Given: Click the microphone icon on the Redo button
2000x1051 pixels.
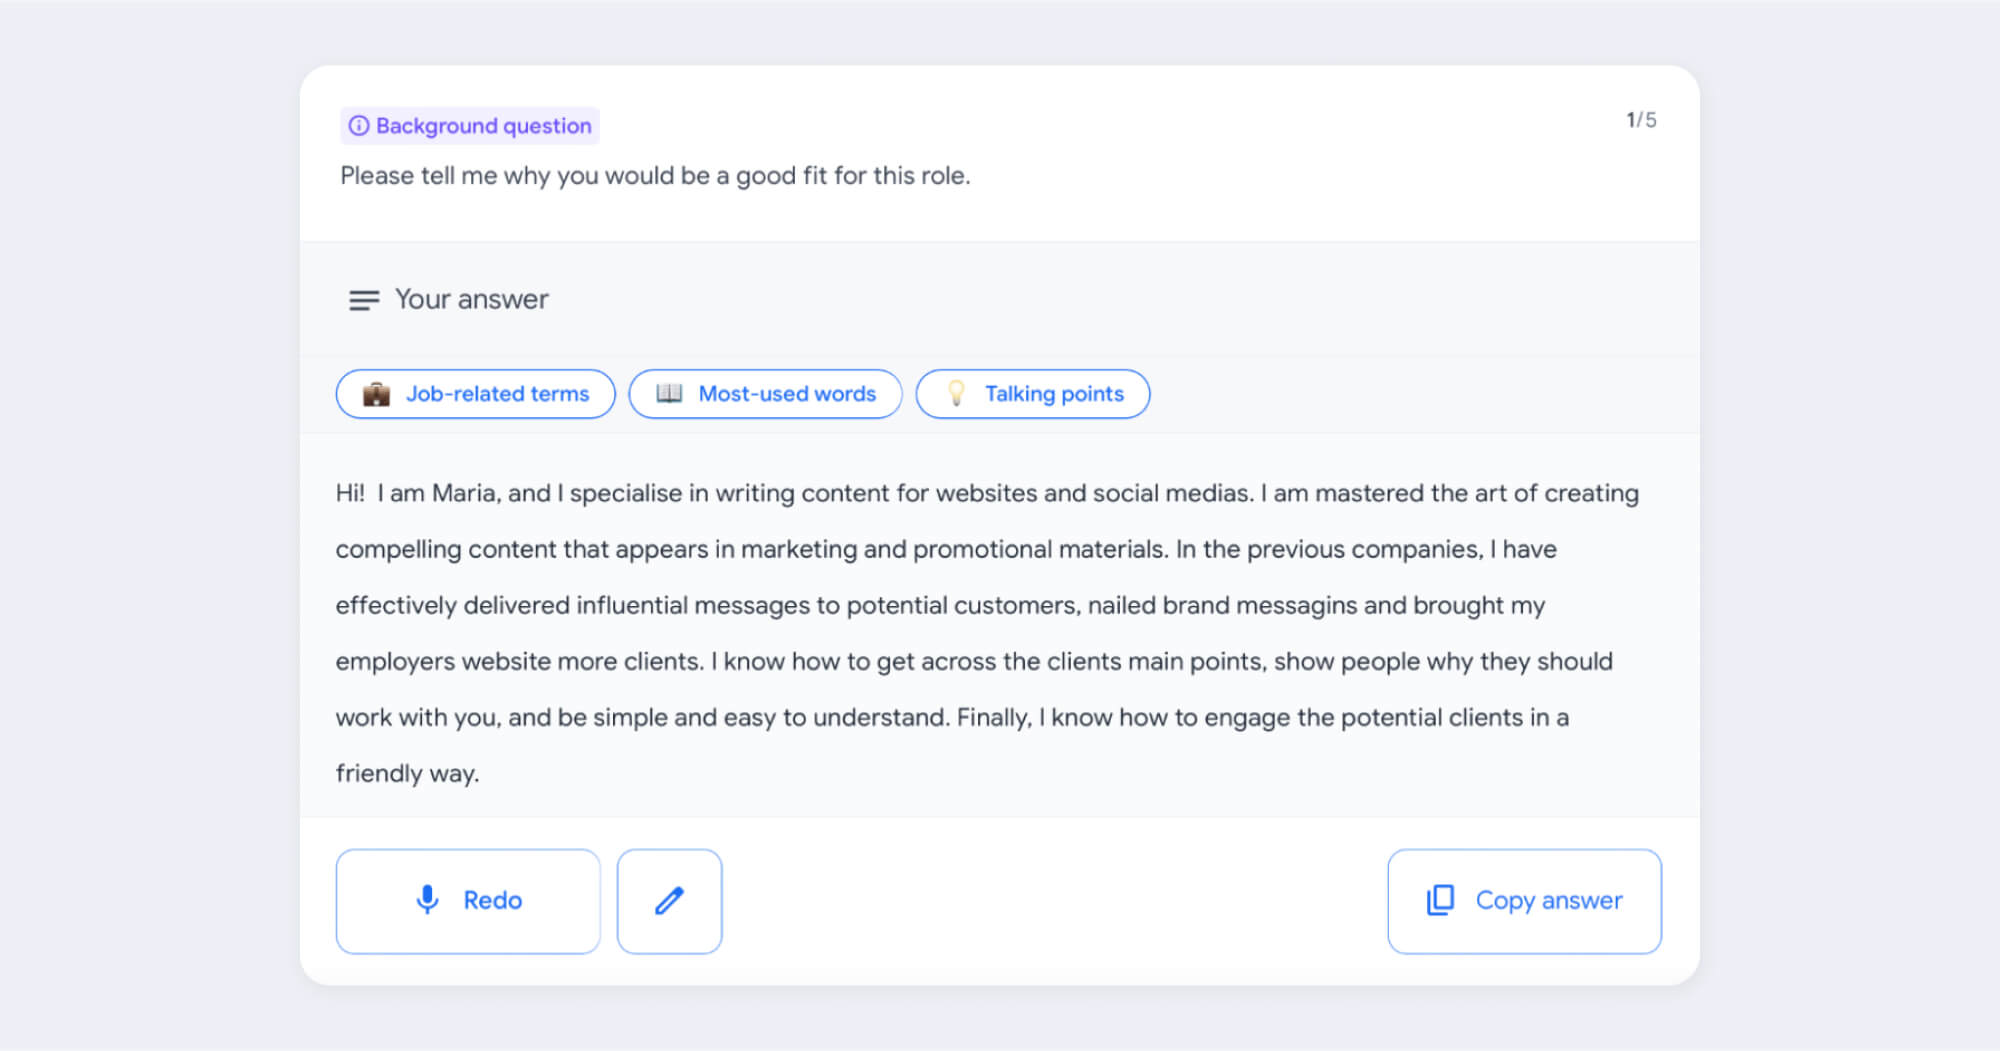Looking at the screenshot, I should point(427,900).
